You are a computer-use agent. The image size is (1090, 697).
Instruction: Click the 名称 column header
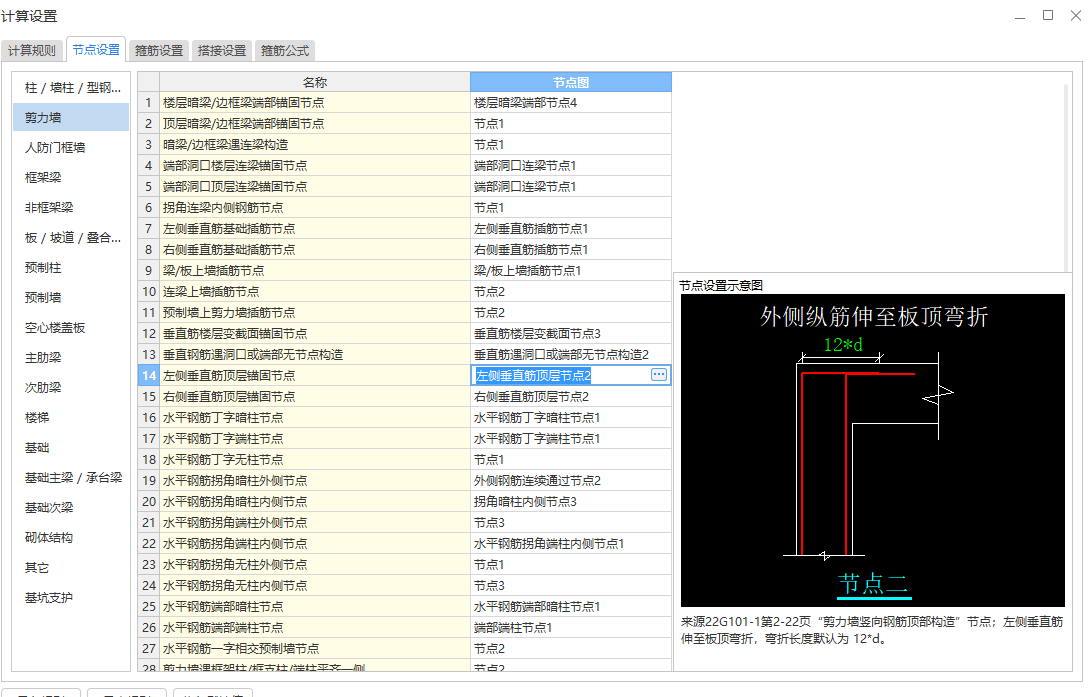click(x=315, y=82)
